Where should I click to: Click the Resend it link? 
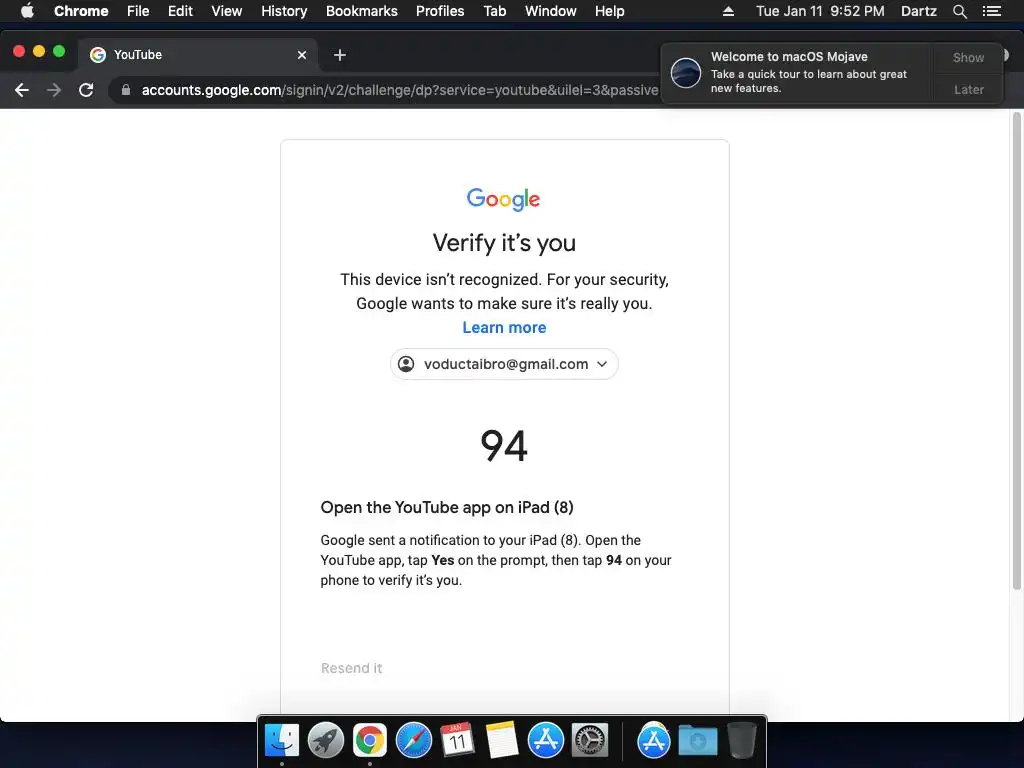pos(351,668)
